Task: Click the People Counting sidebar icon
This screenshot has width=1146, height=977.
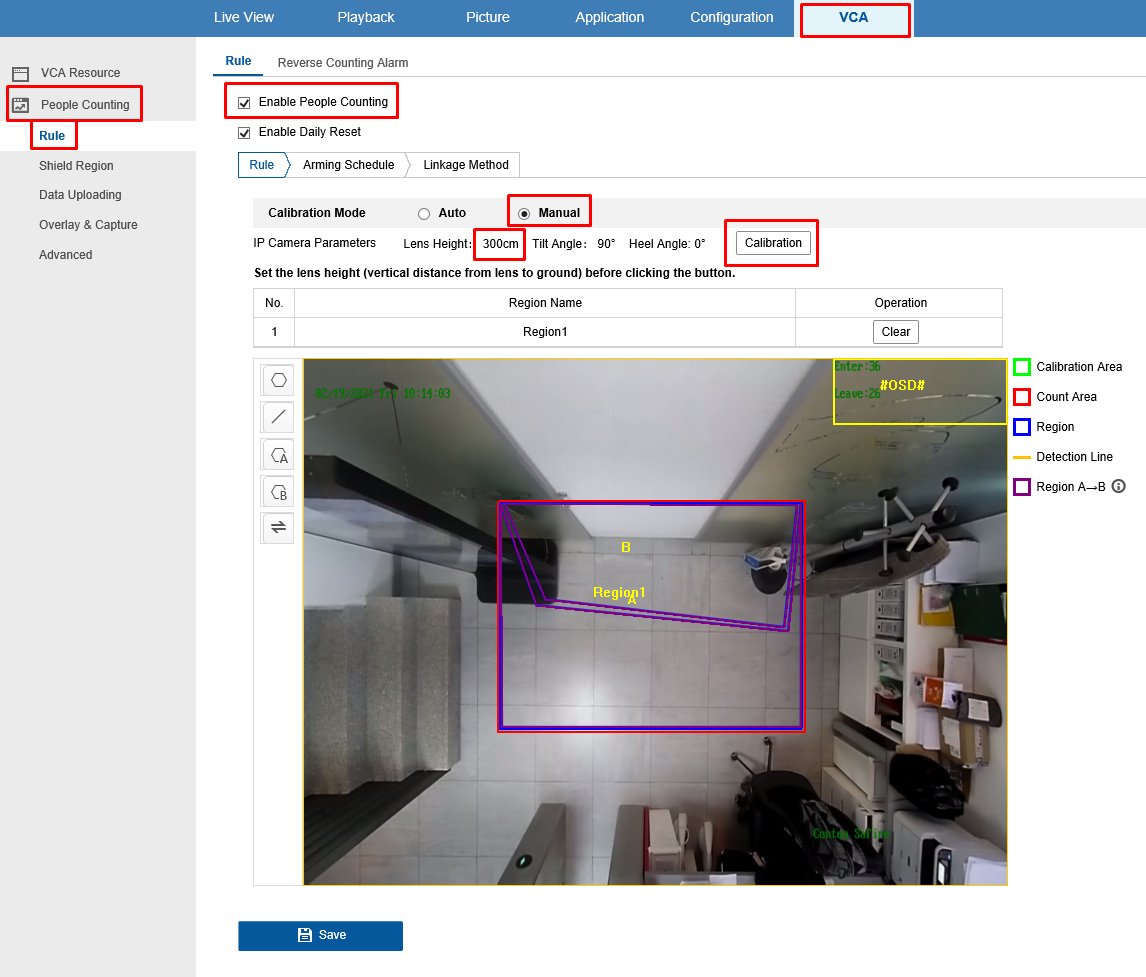Action: [x=20, y=105]
